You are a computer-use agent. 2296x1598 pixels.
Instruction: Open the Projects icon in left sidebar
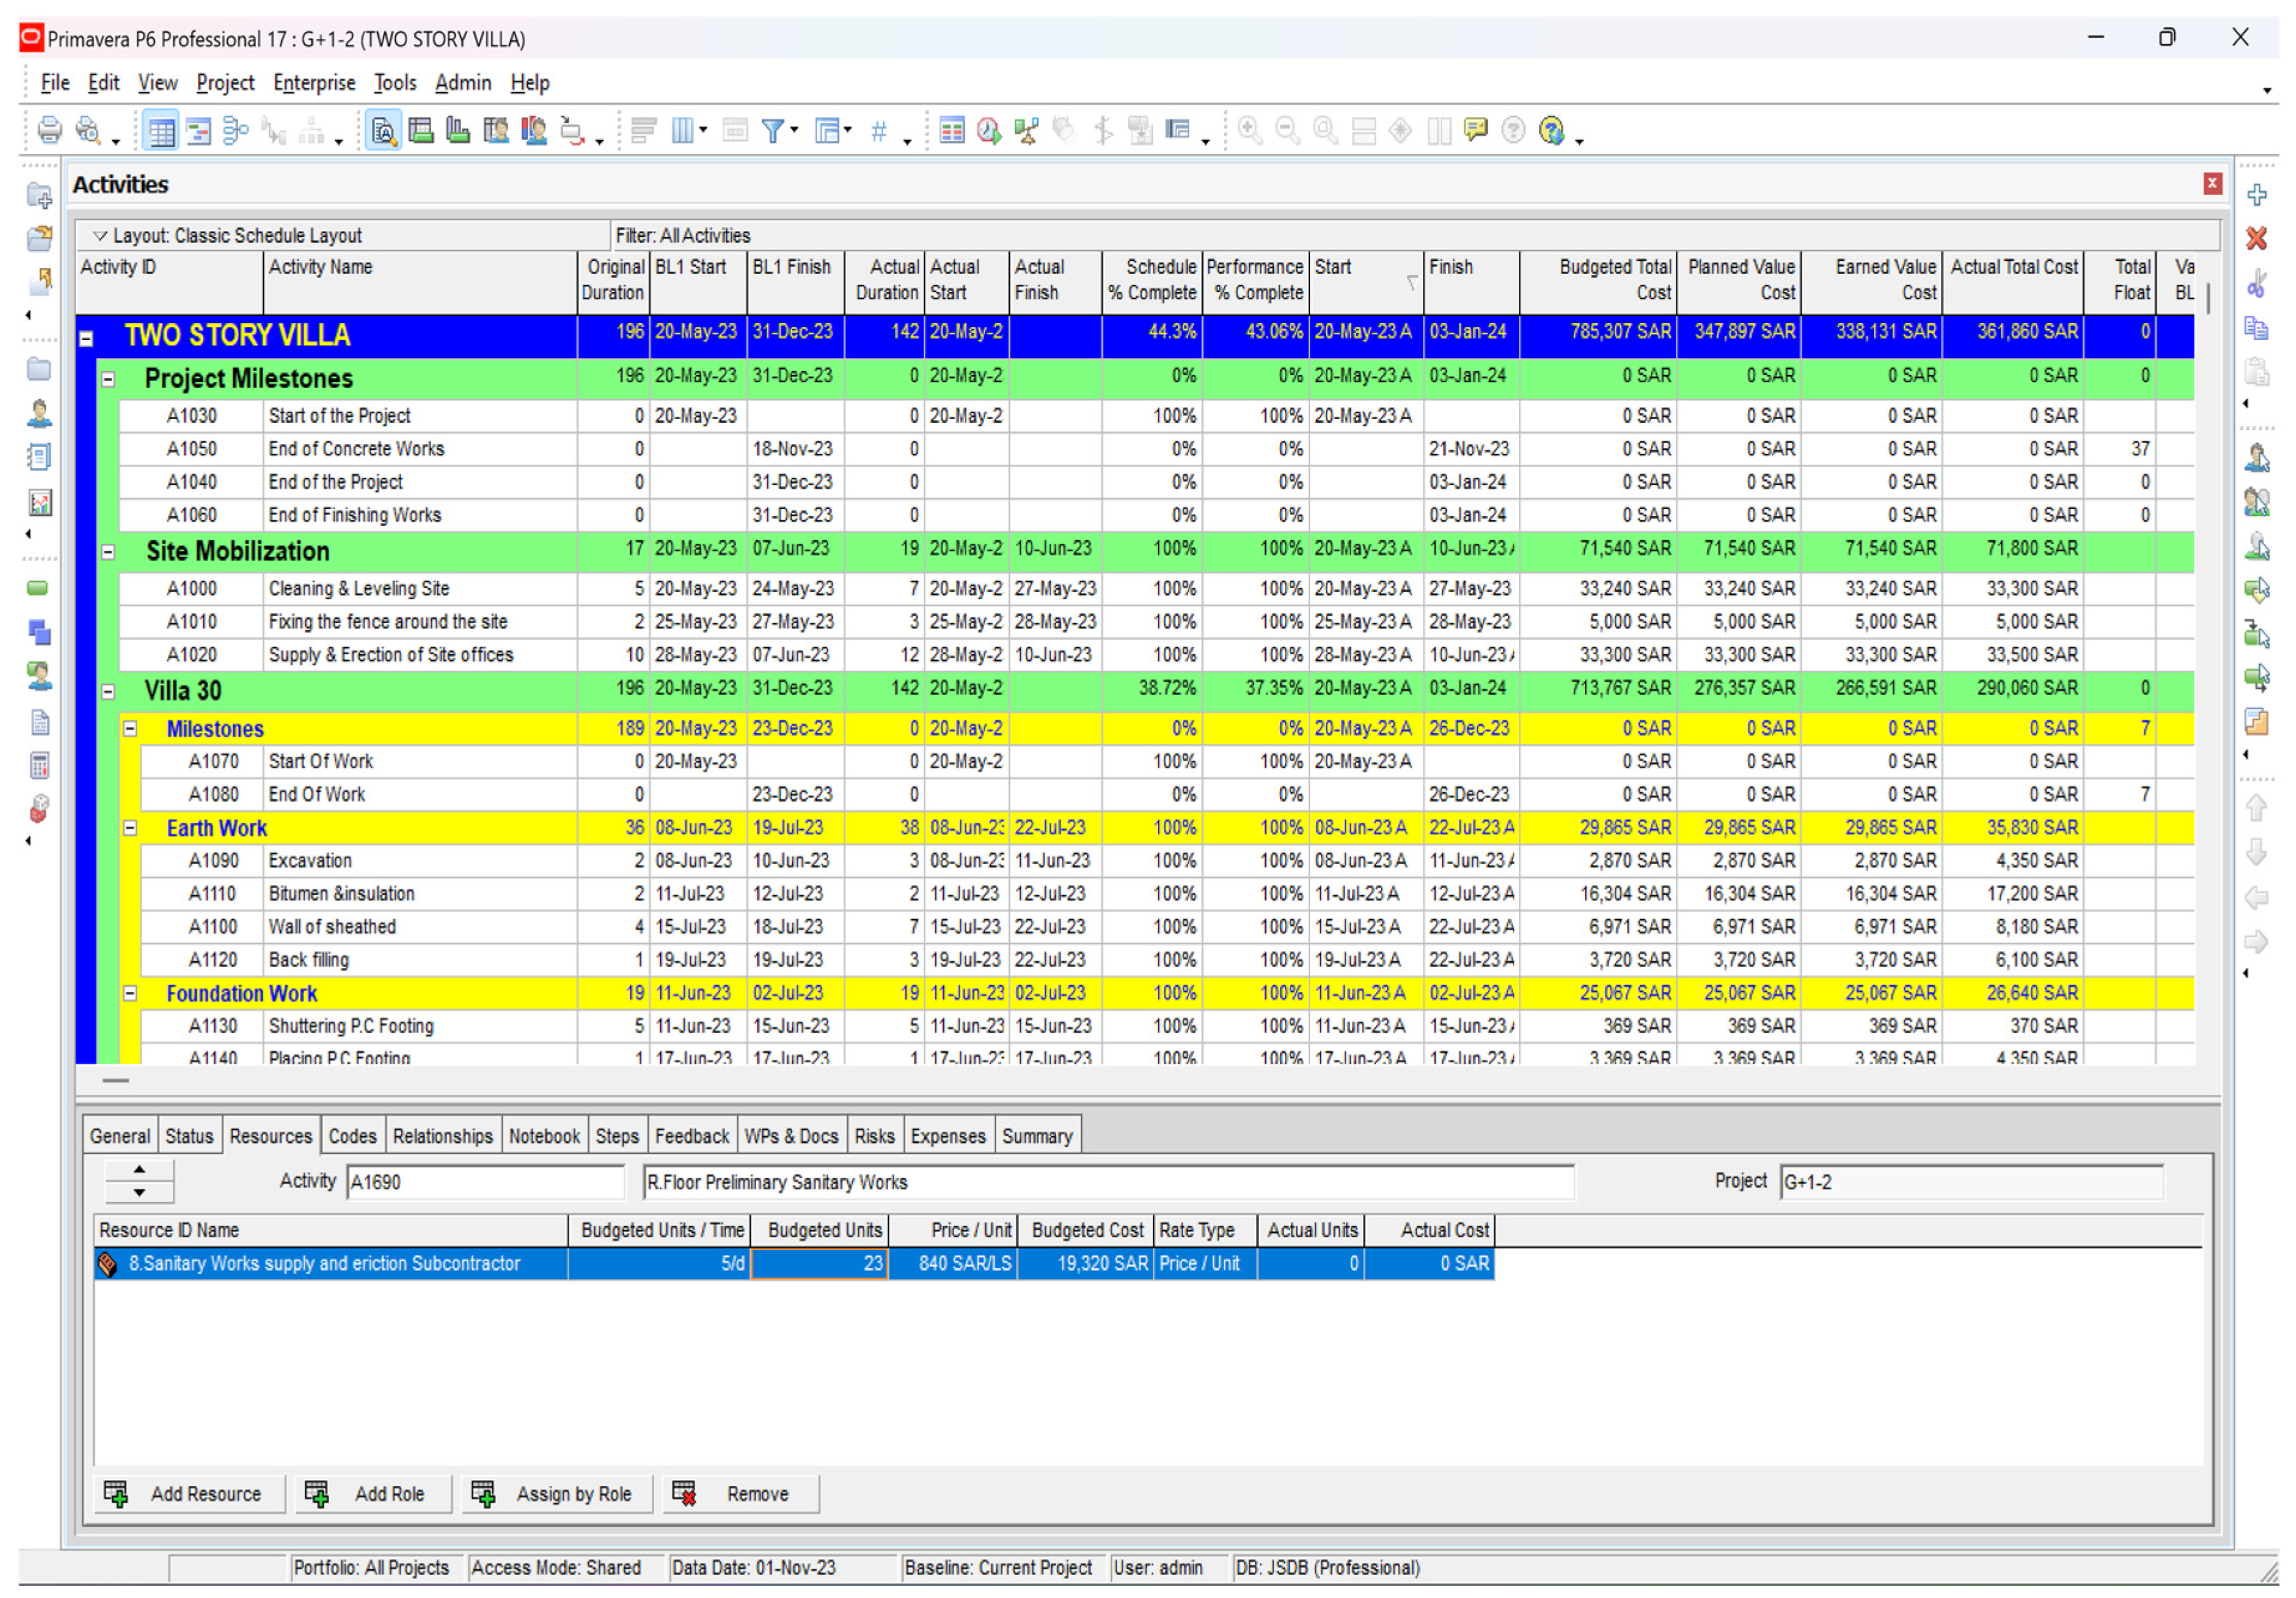pos(39,370)
